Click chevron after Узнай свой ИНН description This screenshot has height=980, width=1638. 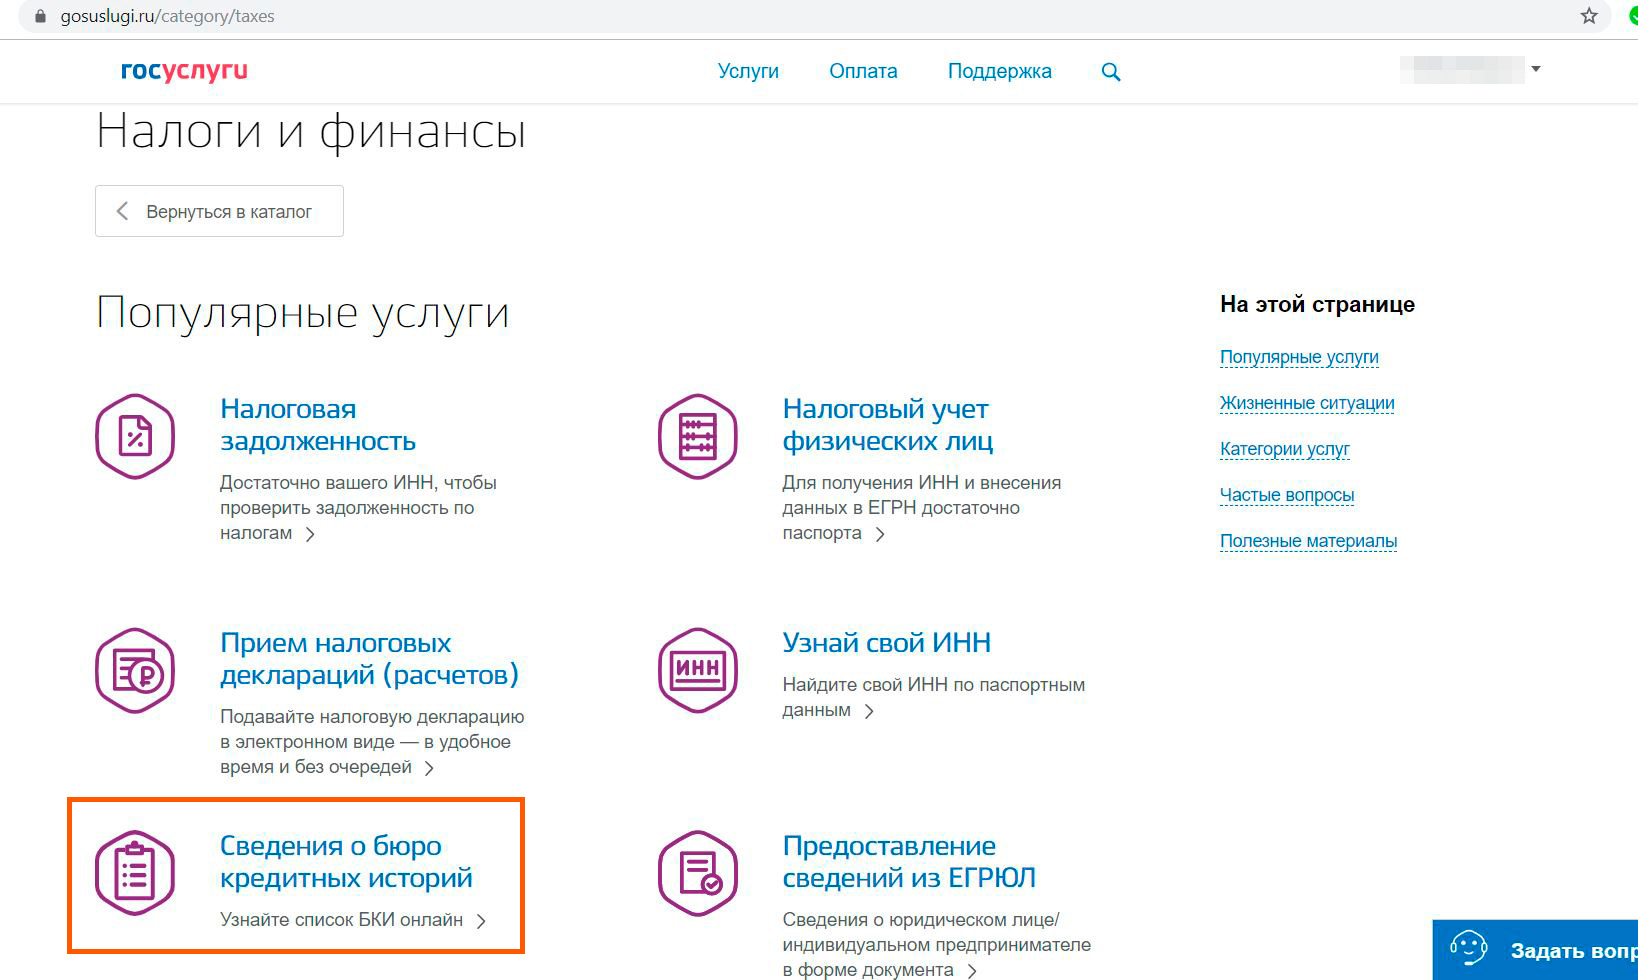(869, 711)
